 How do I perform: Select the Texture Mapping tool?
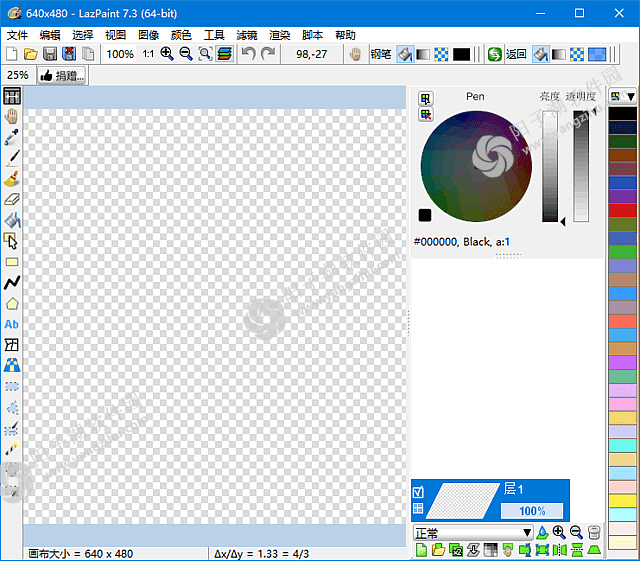tap(12, 365)
